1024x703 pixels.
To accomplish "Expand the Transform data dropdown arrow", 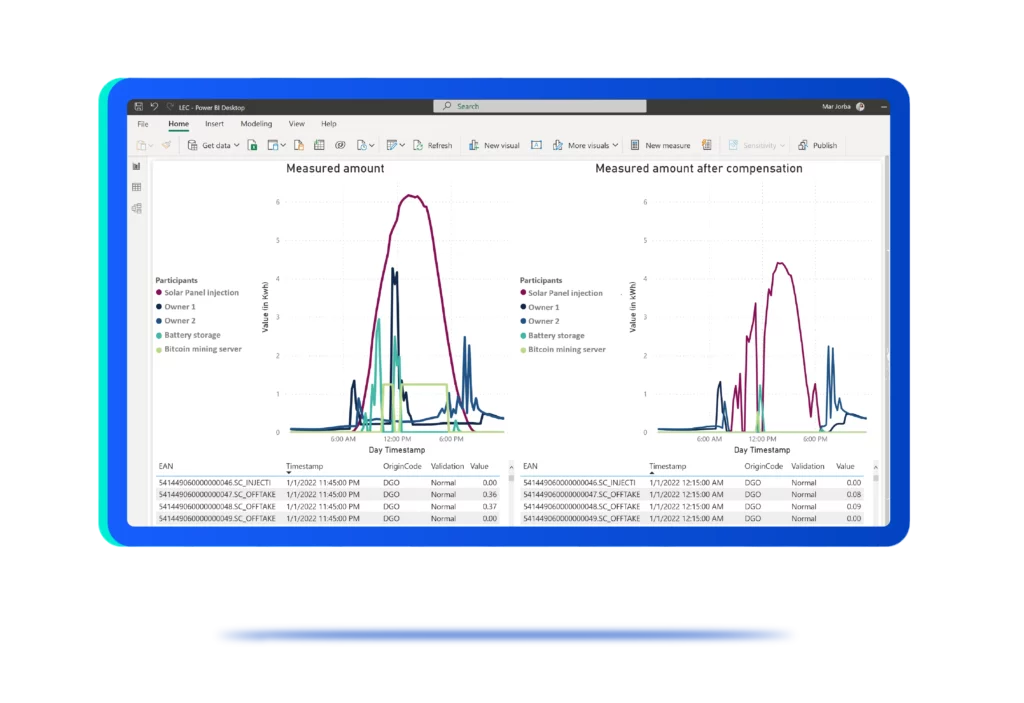I will [x=402, y=145].
